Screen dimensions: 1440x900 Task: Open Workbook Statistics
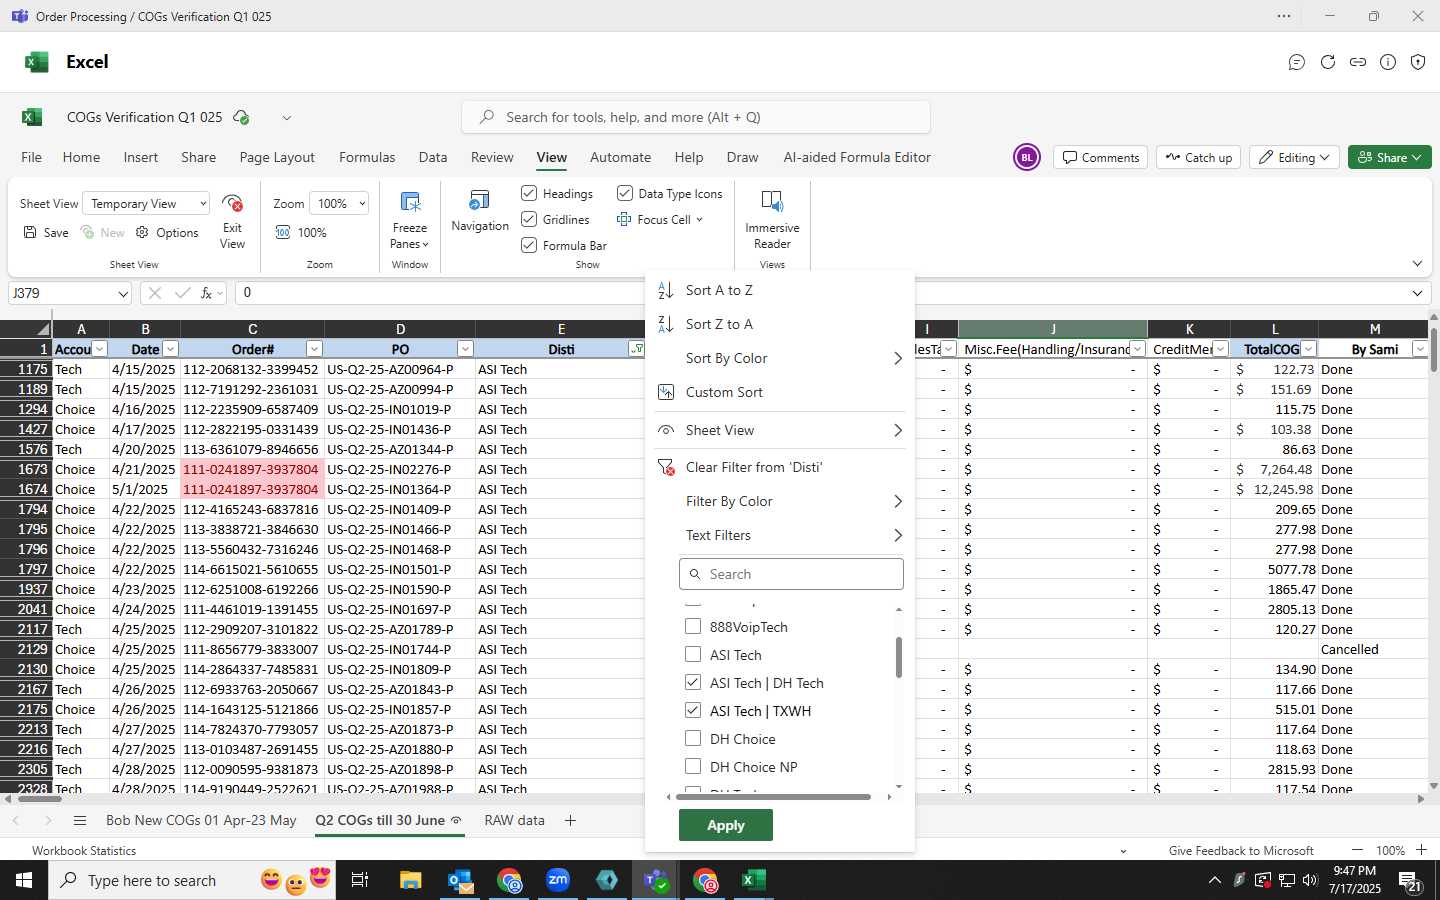(84, 850)
